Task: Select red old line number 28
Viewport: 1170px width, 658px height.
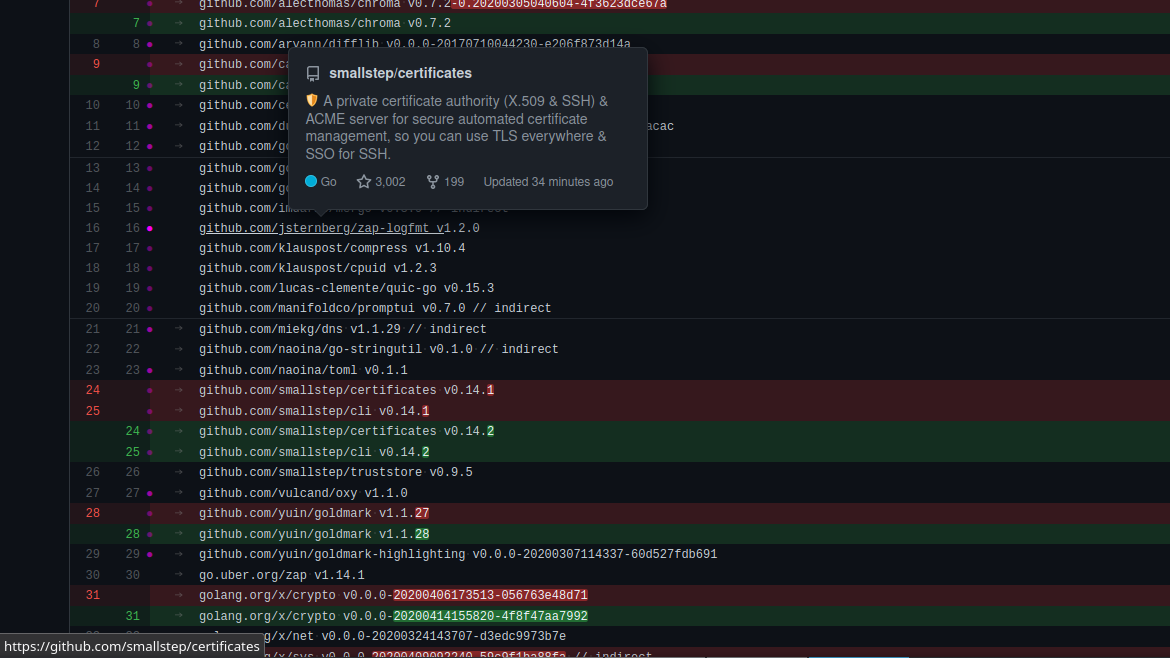Action: (x=93, y=513)
